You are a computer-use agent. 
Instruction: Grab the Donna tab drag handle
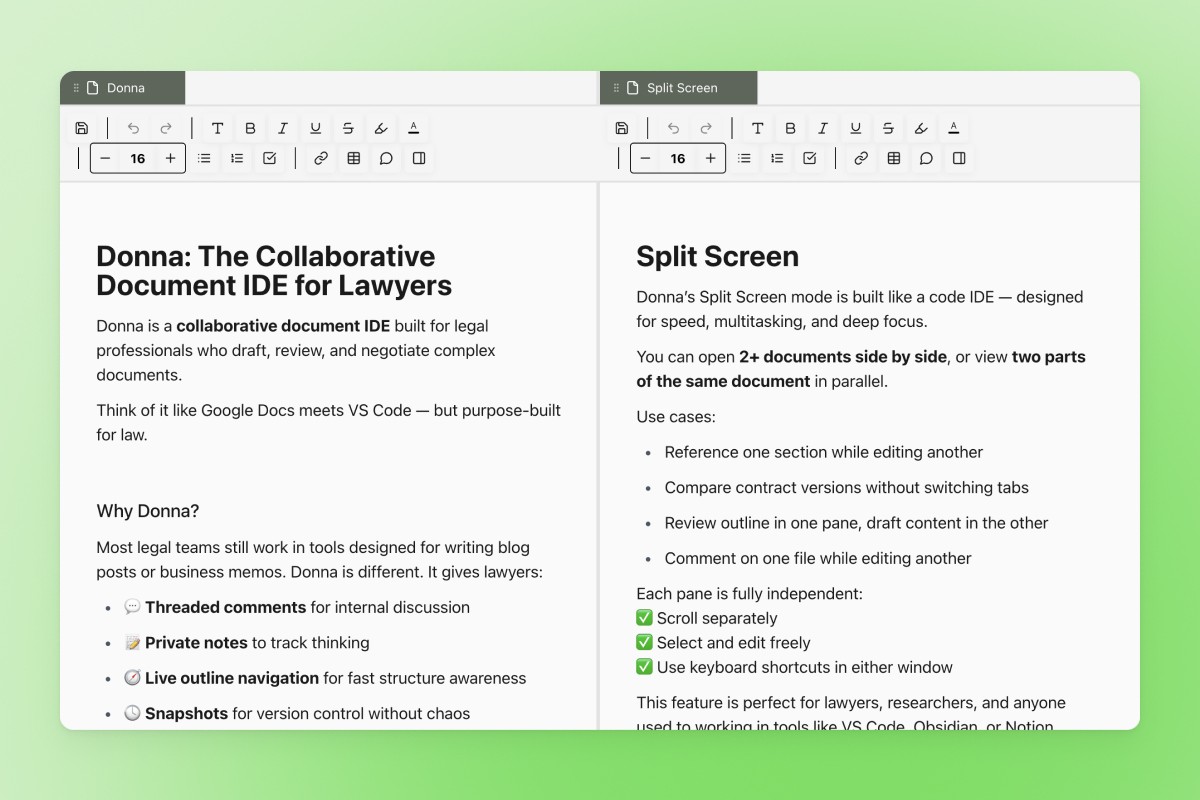[76, 88]
